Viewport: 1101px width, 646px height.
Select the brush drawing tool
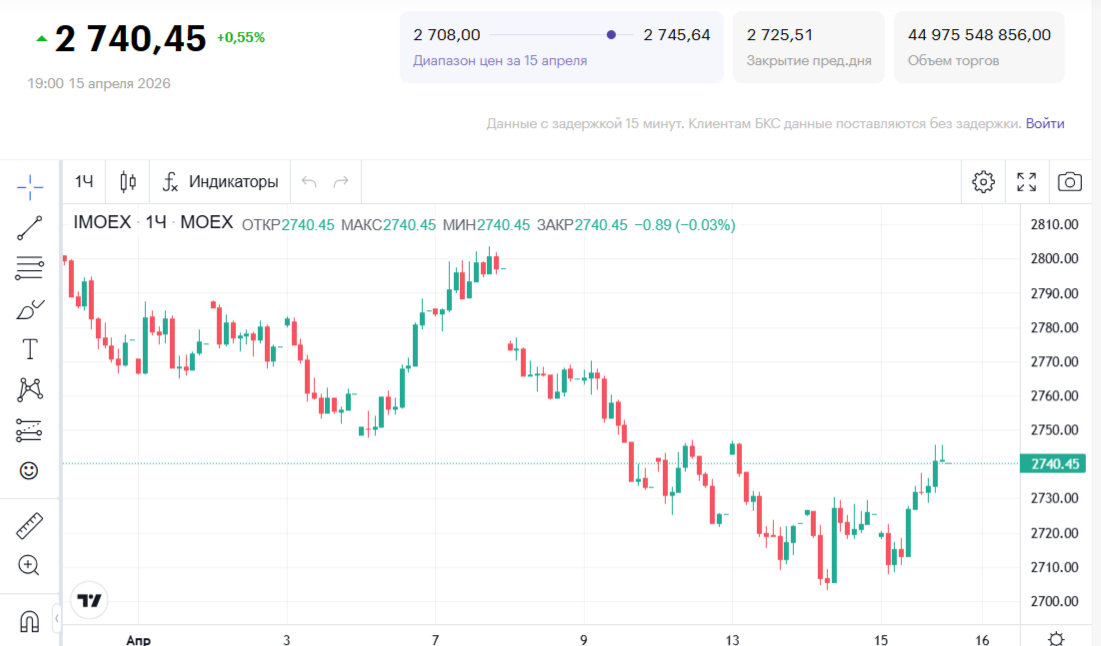30,309
